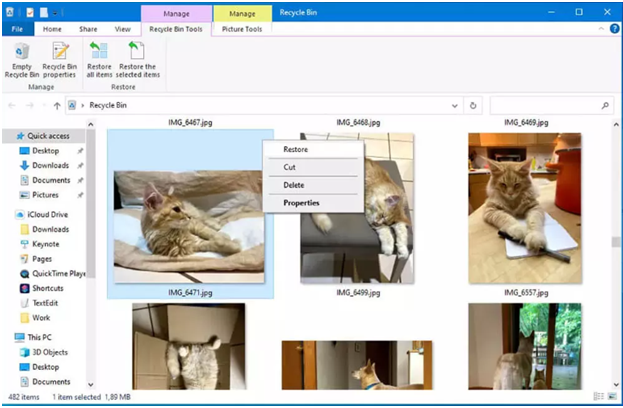
Task: Switch to details view in status bar
Action: (598, 397)
